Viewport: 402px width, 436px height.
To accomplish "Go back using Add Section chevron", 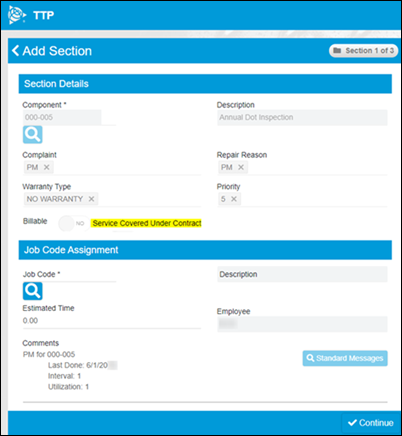I will click(15, 51).
